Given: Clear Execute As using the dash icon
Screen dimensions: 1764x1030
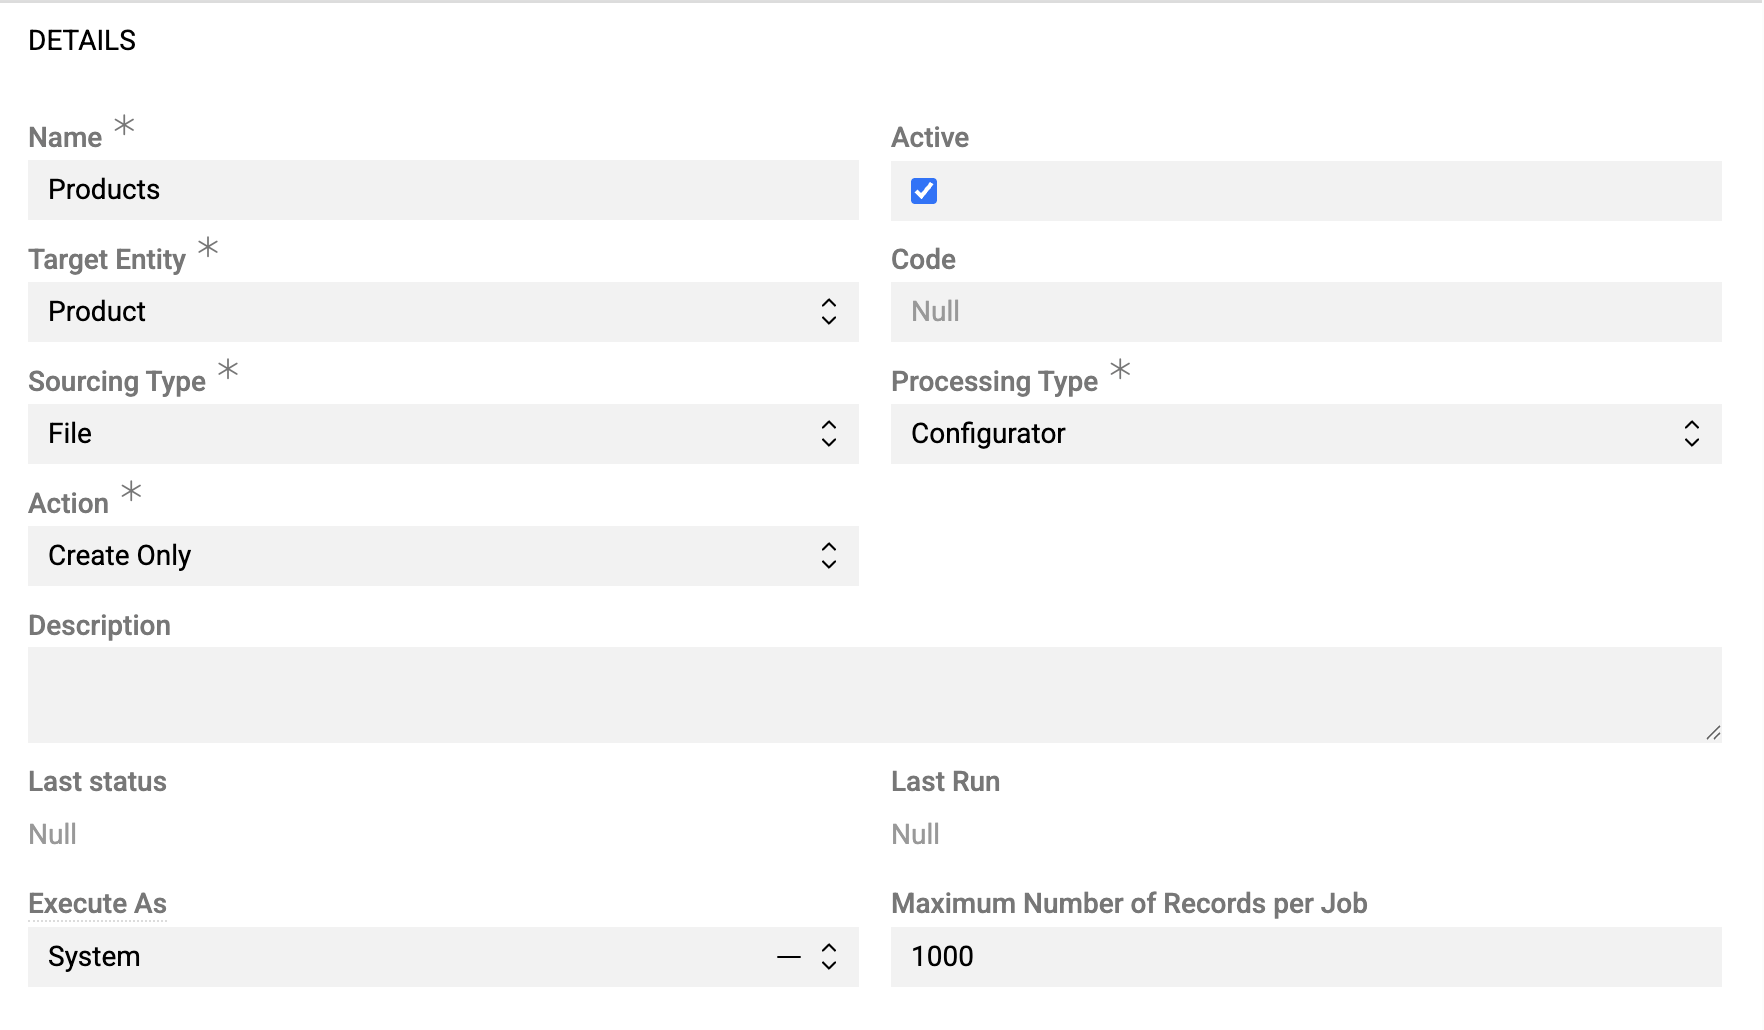Looking at the screenshot, I should [789, 957].
